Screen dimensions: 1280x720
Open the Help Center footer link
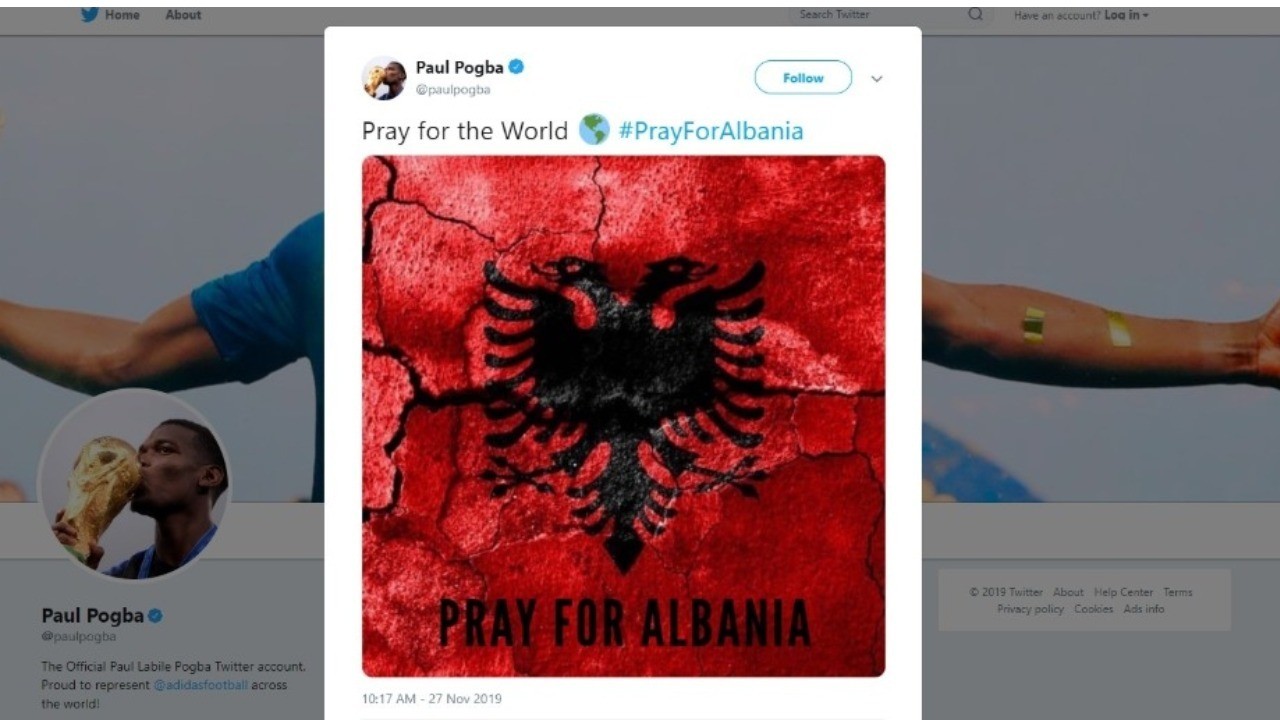point(1123,592)
